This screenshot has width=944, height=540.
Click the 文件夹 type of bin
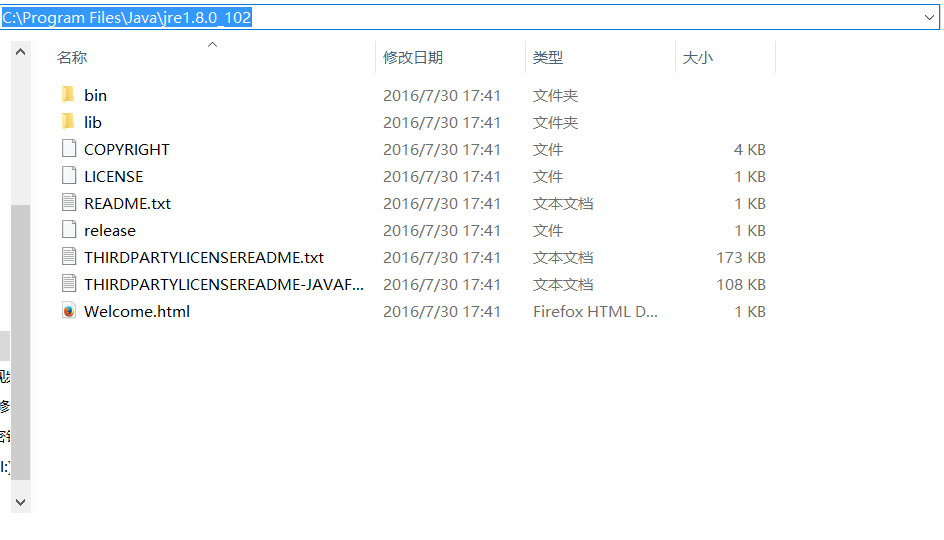(x=555, y=95)
